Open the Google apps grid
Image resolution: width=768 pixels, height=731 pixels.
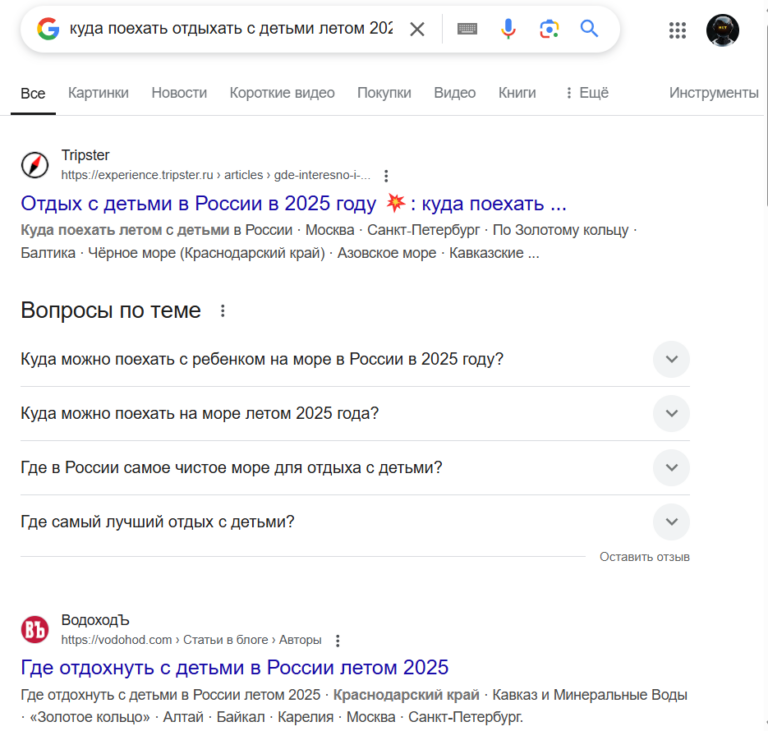[678, 30]
